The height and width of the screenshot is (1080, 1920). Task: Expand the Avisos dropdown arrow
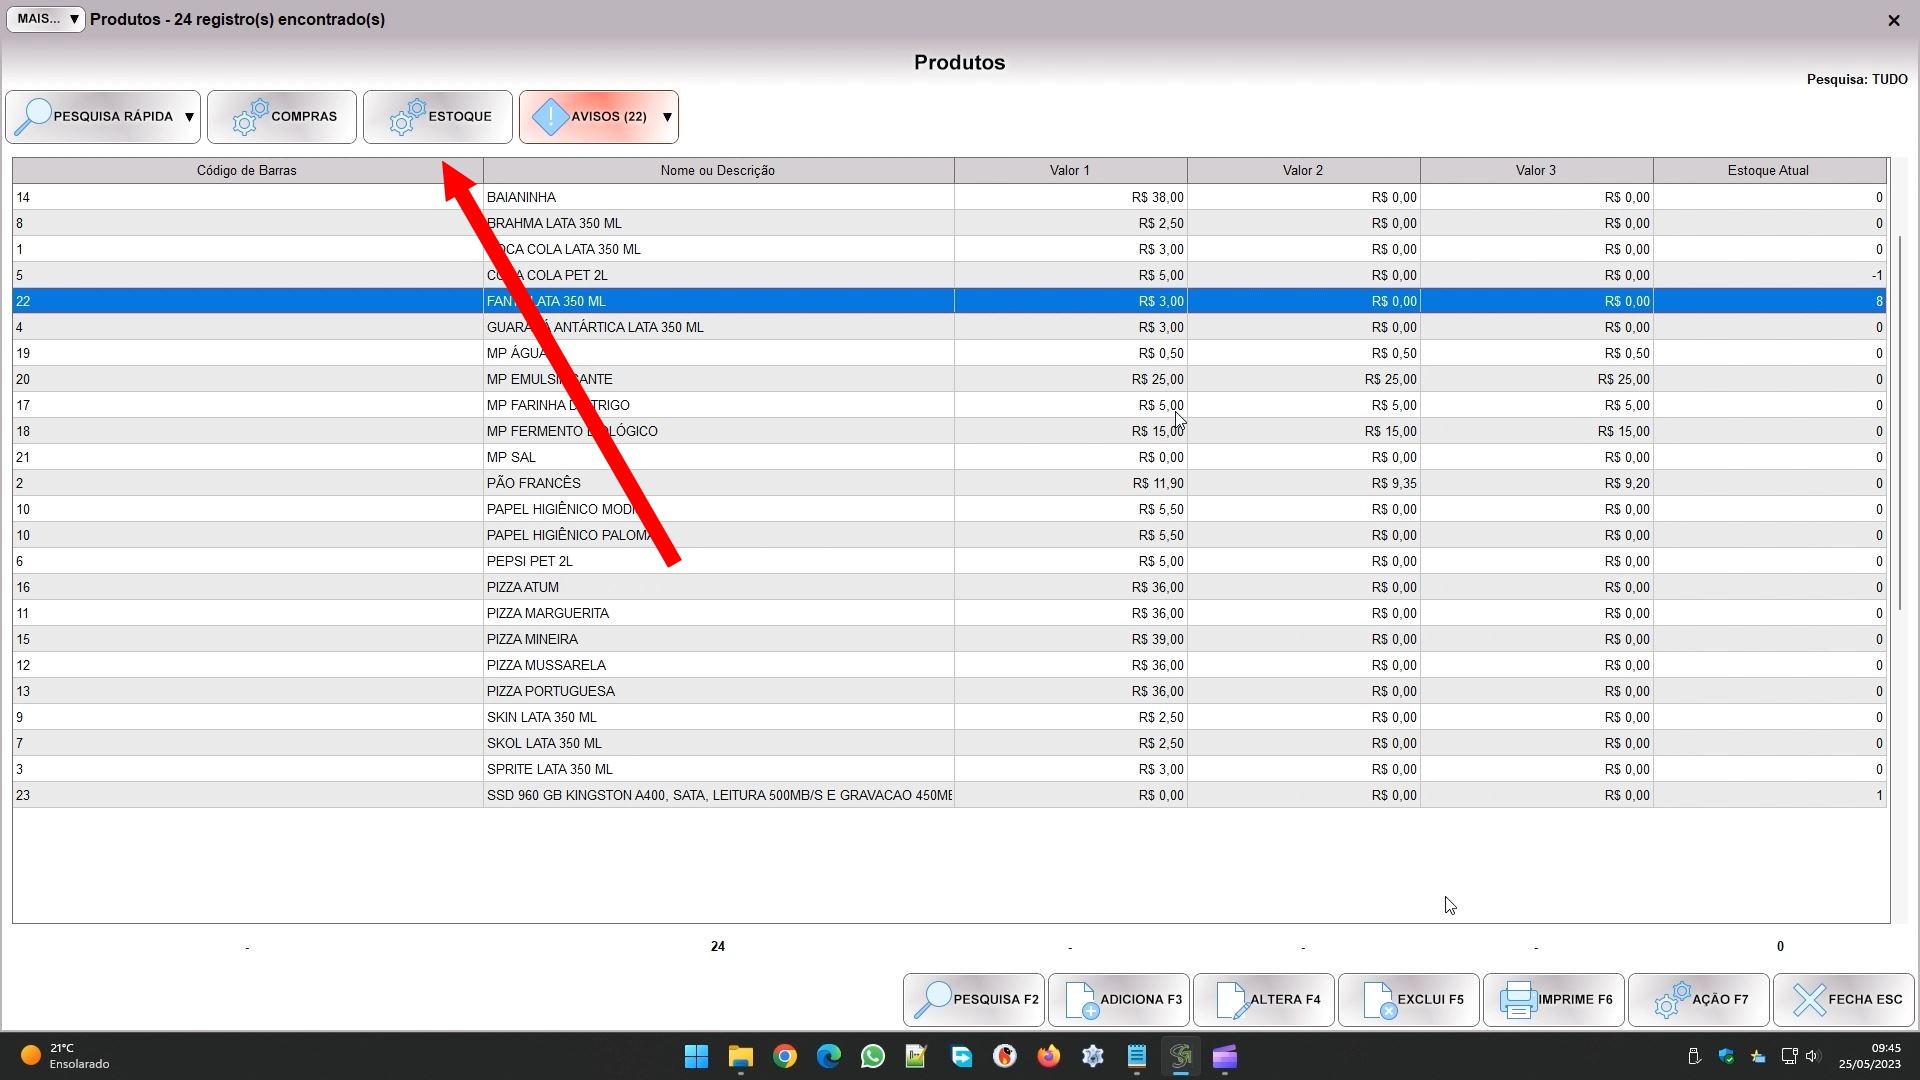pos(667,117)
